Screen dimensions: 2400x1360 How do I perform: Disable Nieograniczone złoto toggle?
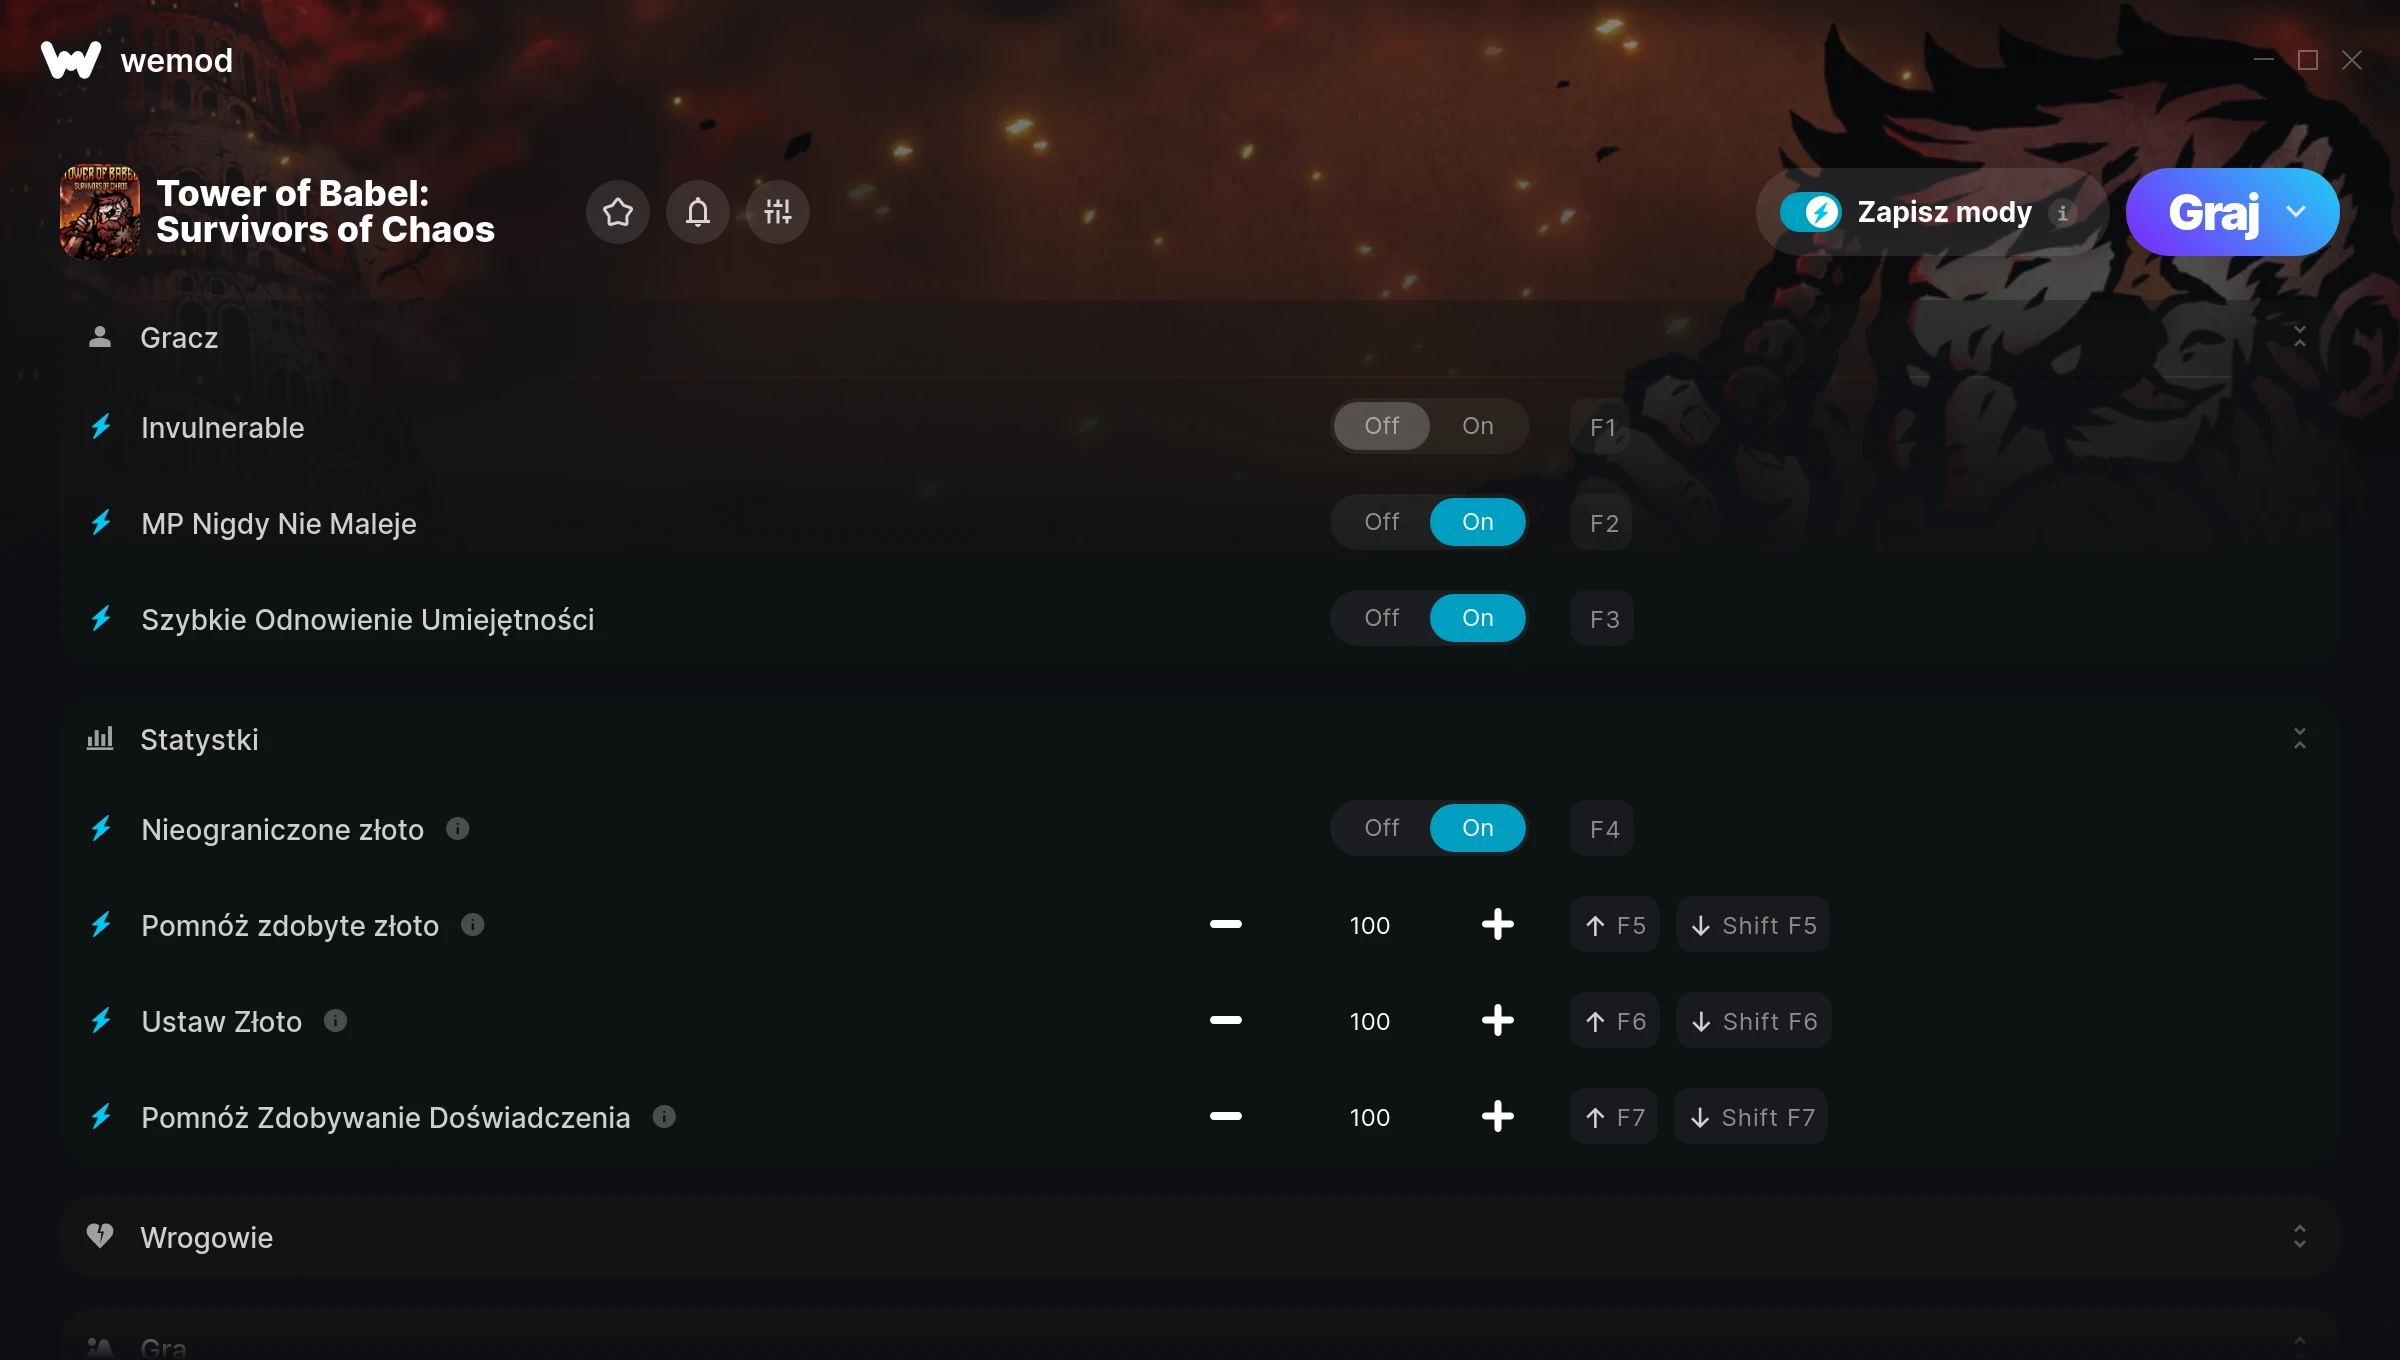click(x=1381, y=828)
